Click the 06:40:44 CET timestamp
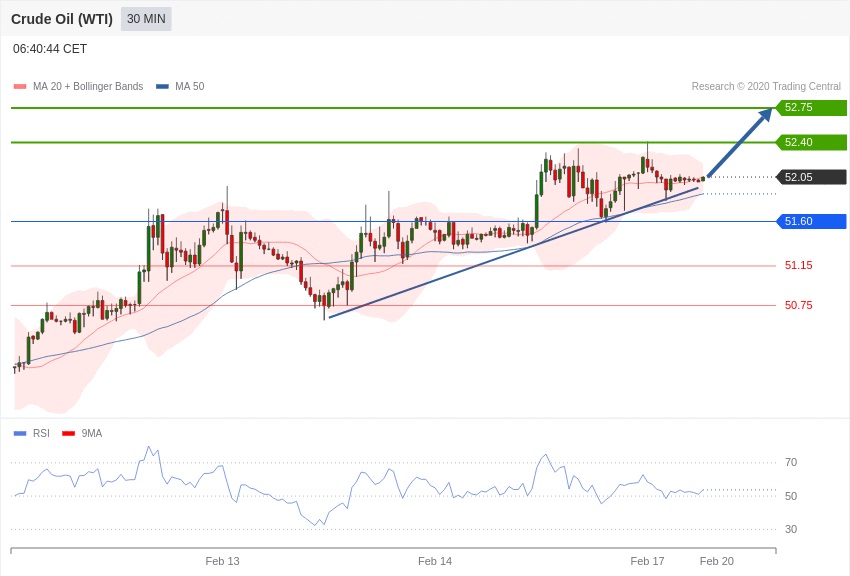The height and width of the screenshot is (576, 850). [50, 49]
